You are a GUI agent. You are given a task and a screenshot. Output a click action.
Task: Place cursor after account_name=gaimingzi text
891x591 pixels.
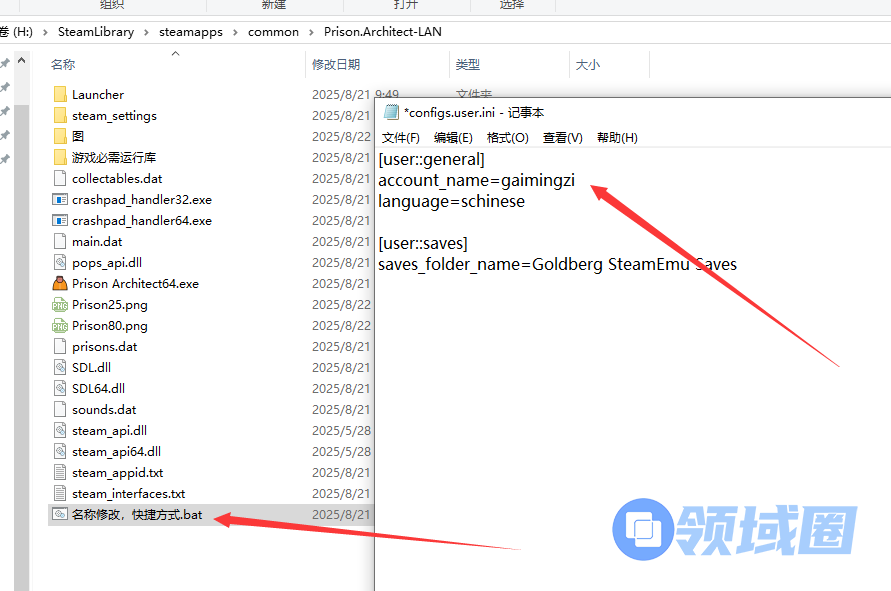point(577,180)
